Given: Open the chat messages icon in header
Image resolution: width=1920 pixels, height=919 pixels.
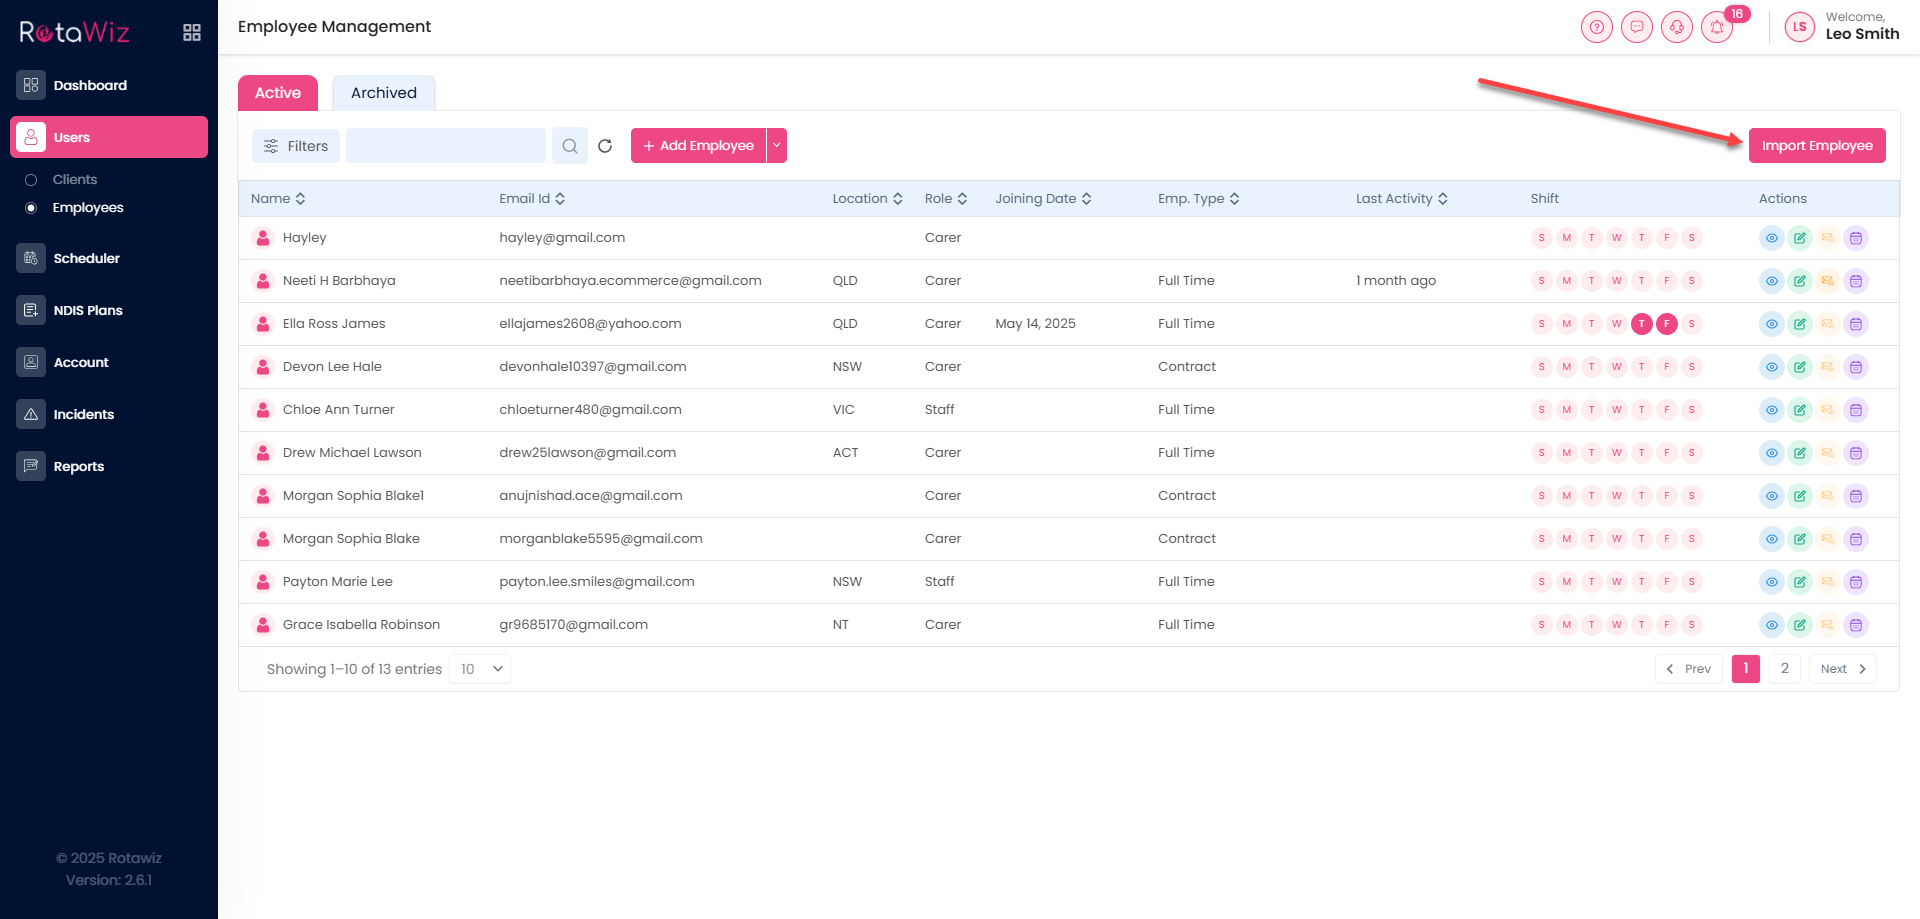Looking at the screenshot, I should (1637, 27).
